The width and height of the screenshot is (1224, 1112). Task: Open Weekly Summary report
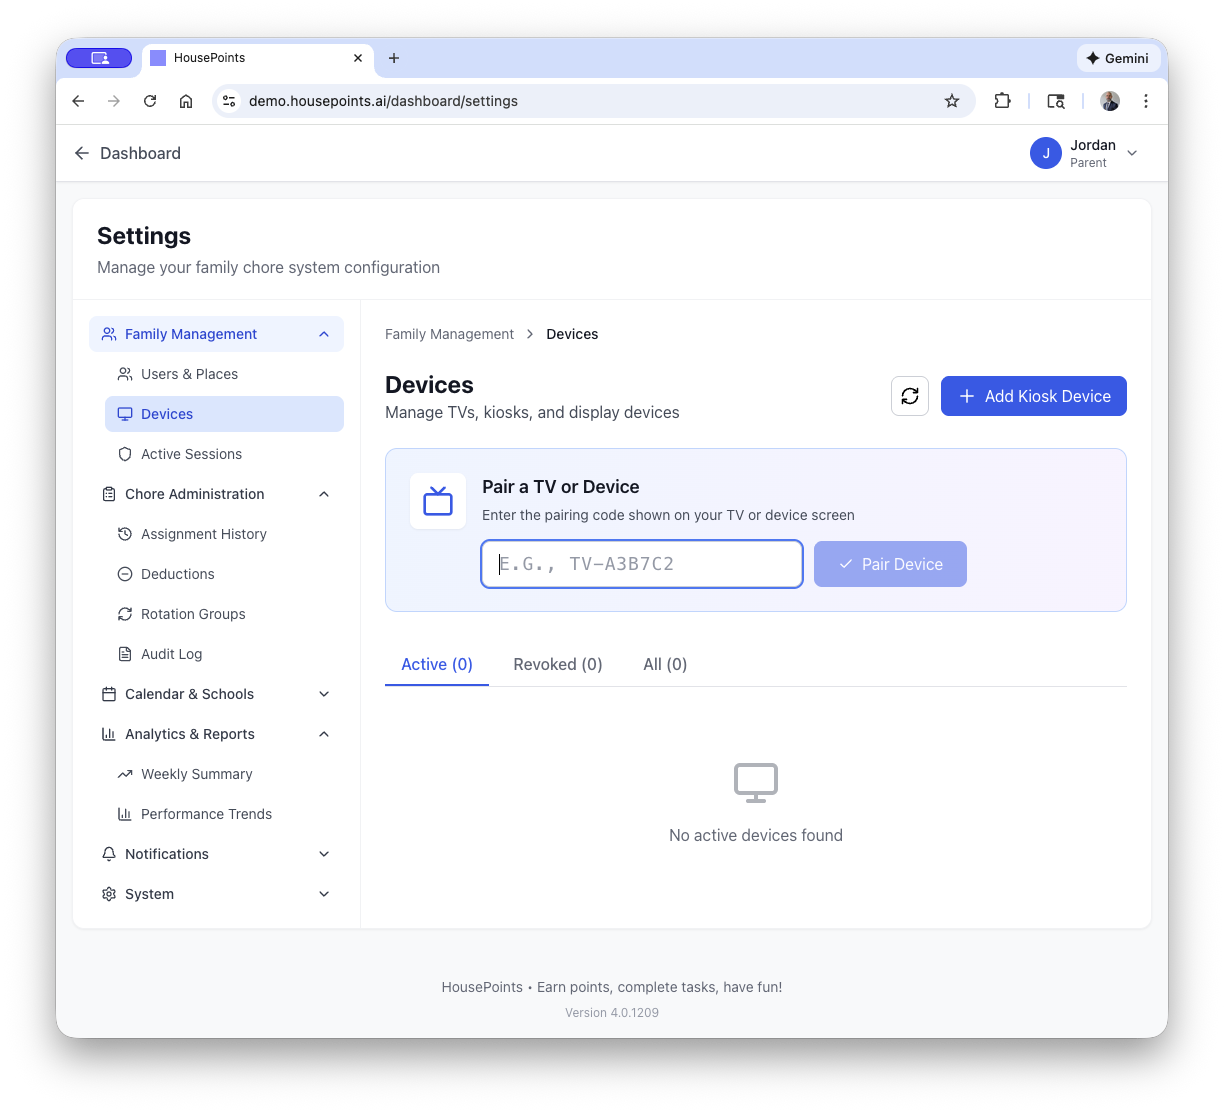click(x=224, y=774)
